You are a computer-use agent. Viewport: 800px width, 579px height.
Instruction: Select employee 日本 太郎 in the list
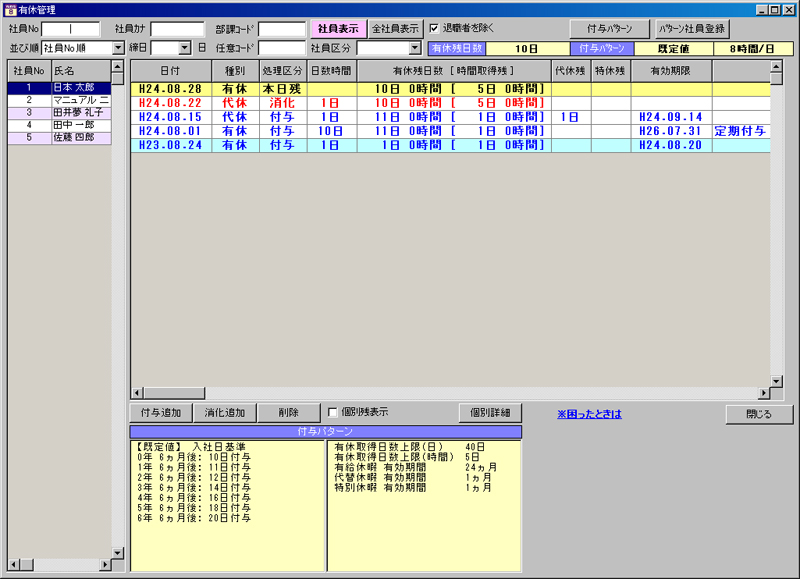tap(59, 88)
